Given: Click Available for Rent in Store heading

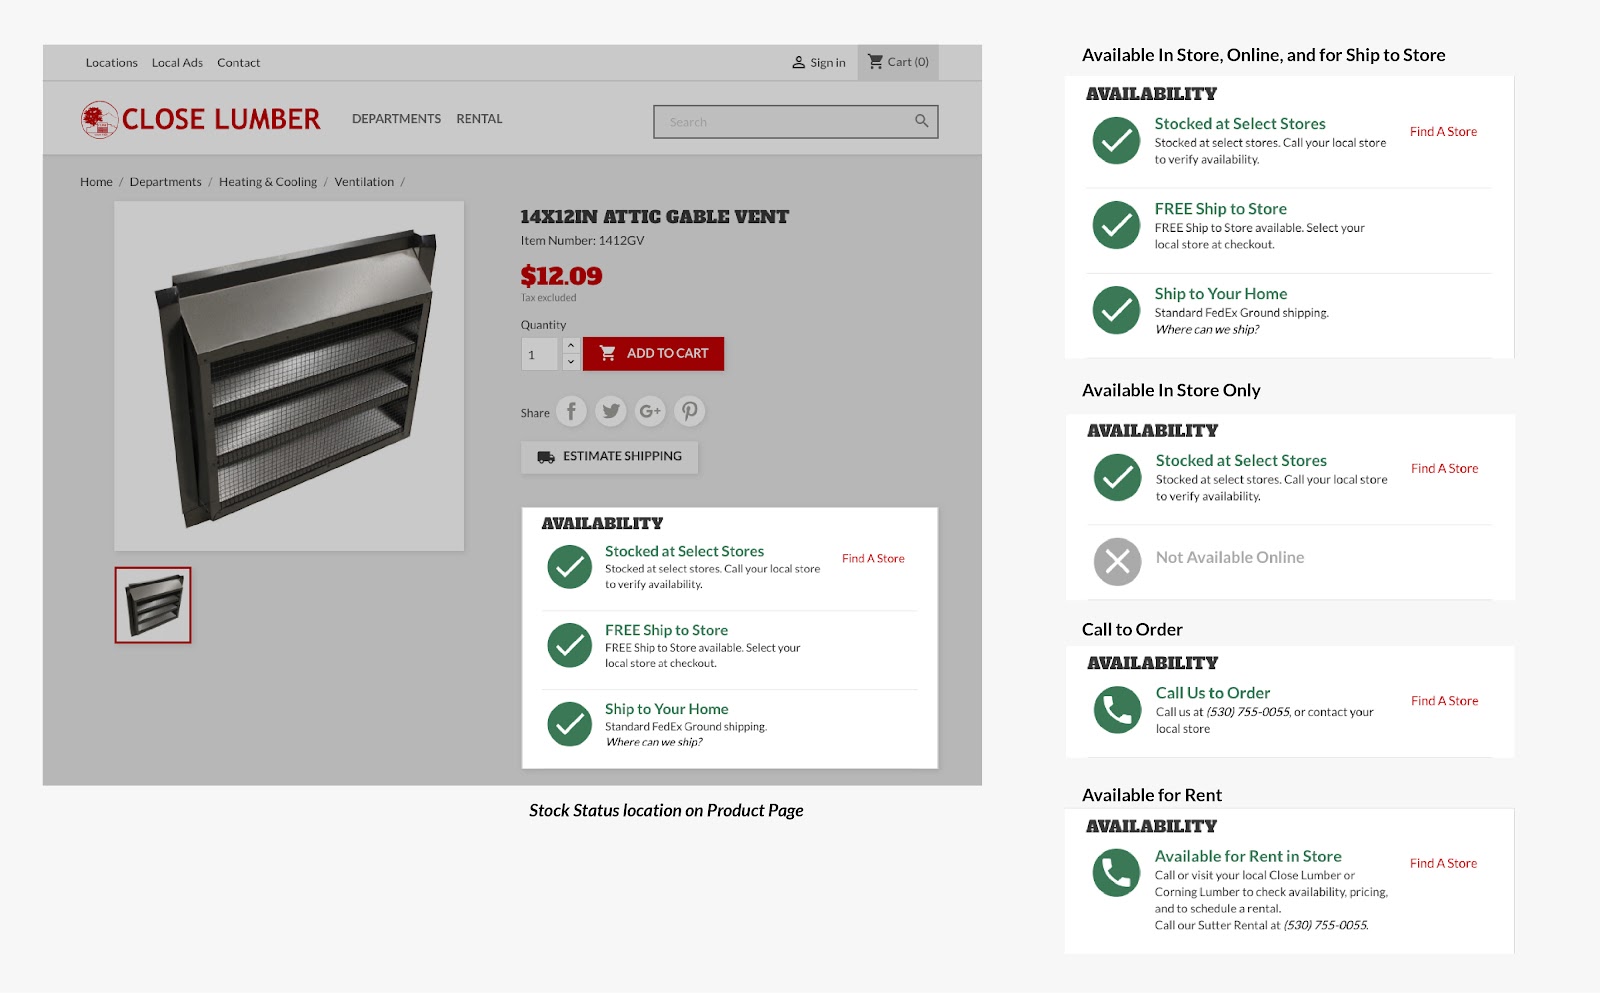Looking at the screenshot, I should click(x=1248, y=856).
